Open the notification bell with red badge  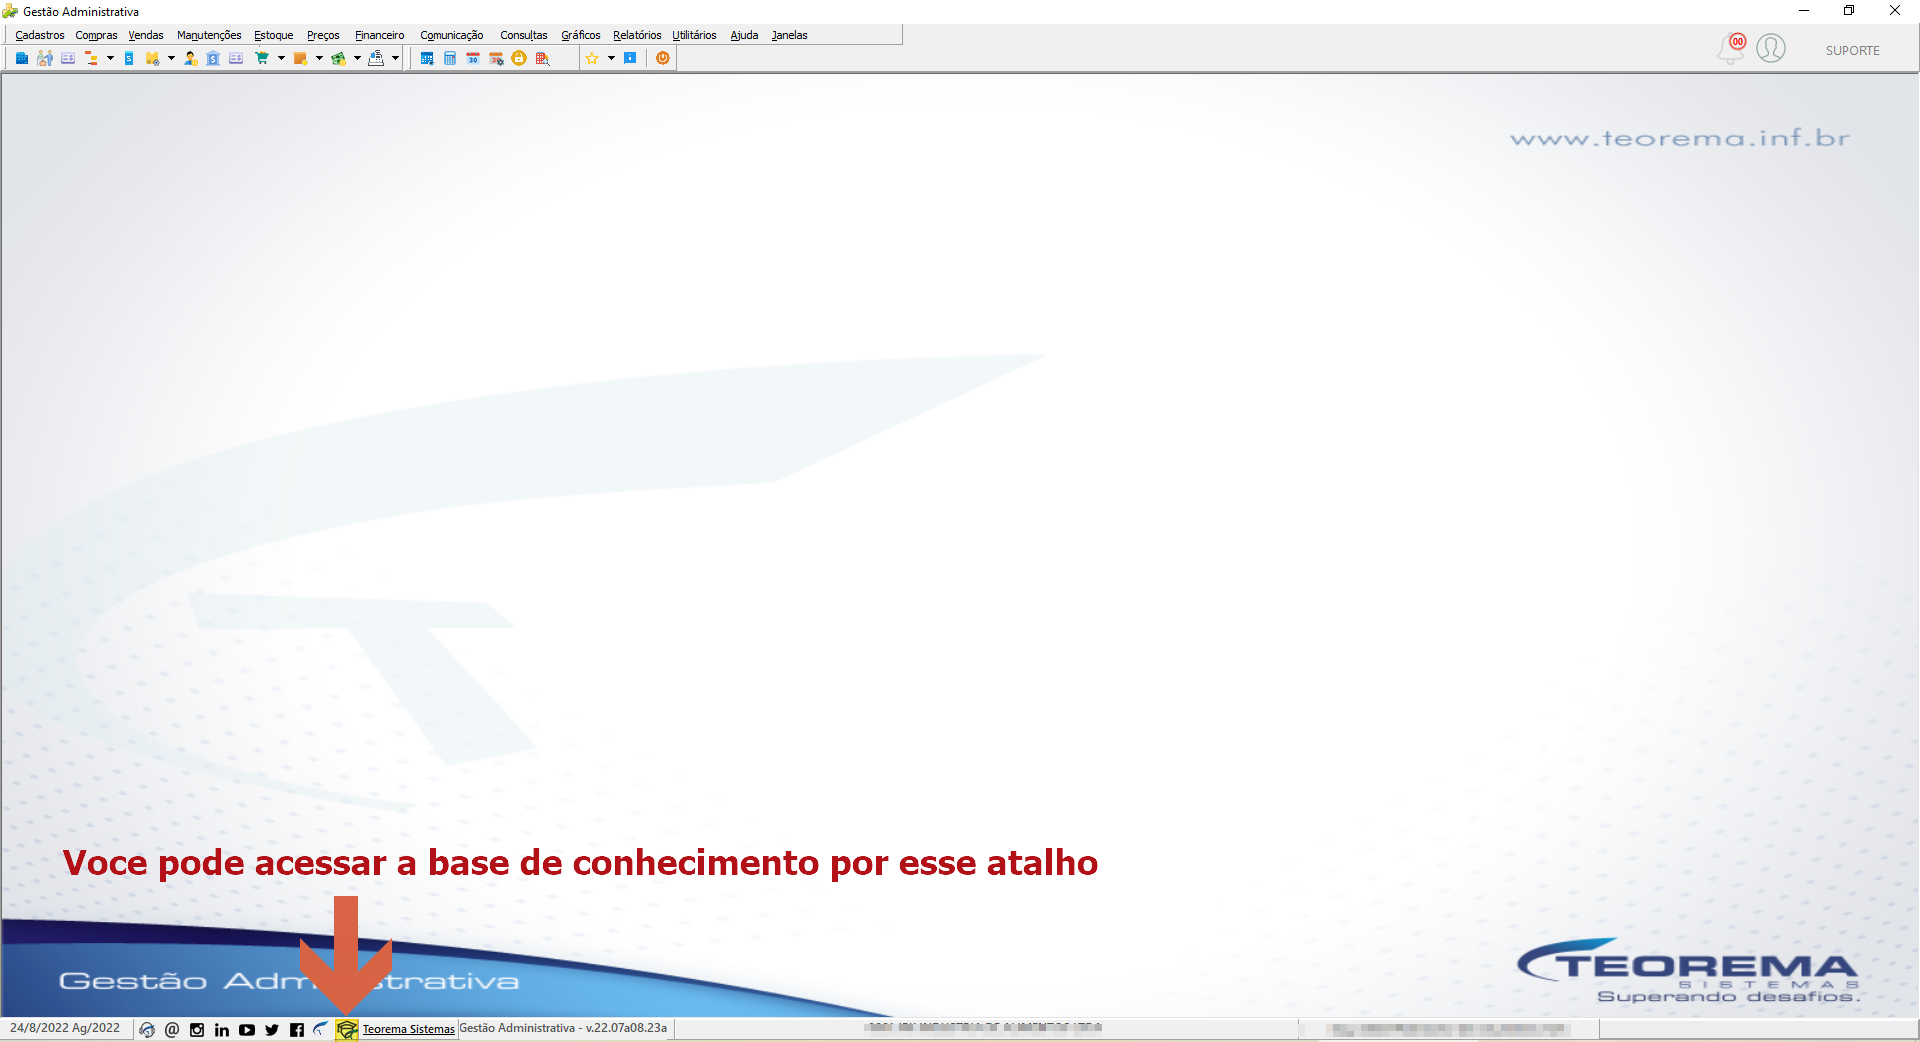point(1731,48)
